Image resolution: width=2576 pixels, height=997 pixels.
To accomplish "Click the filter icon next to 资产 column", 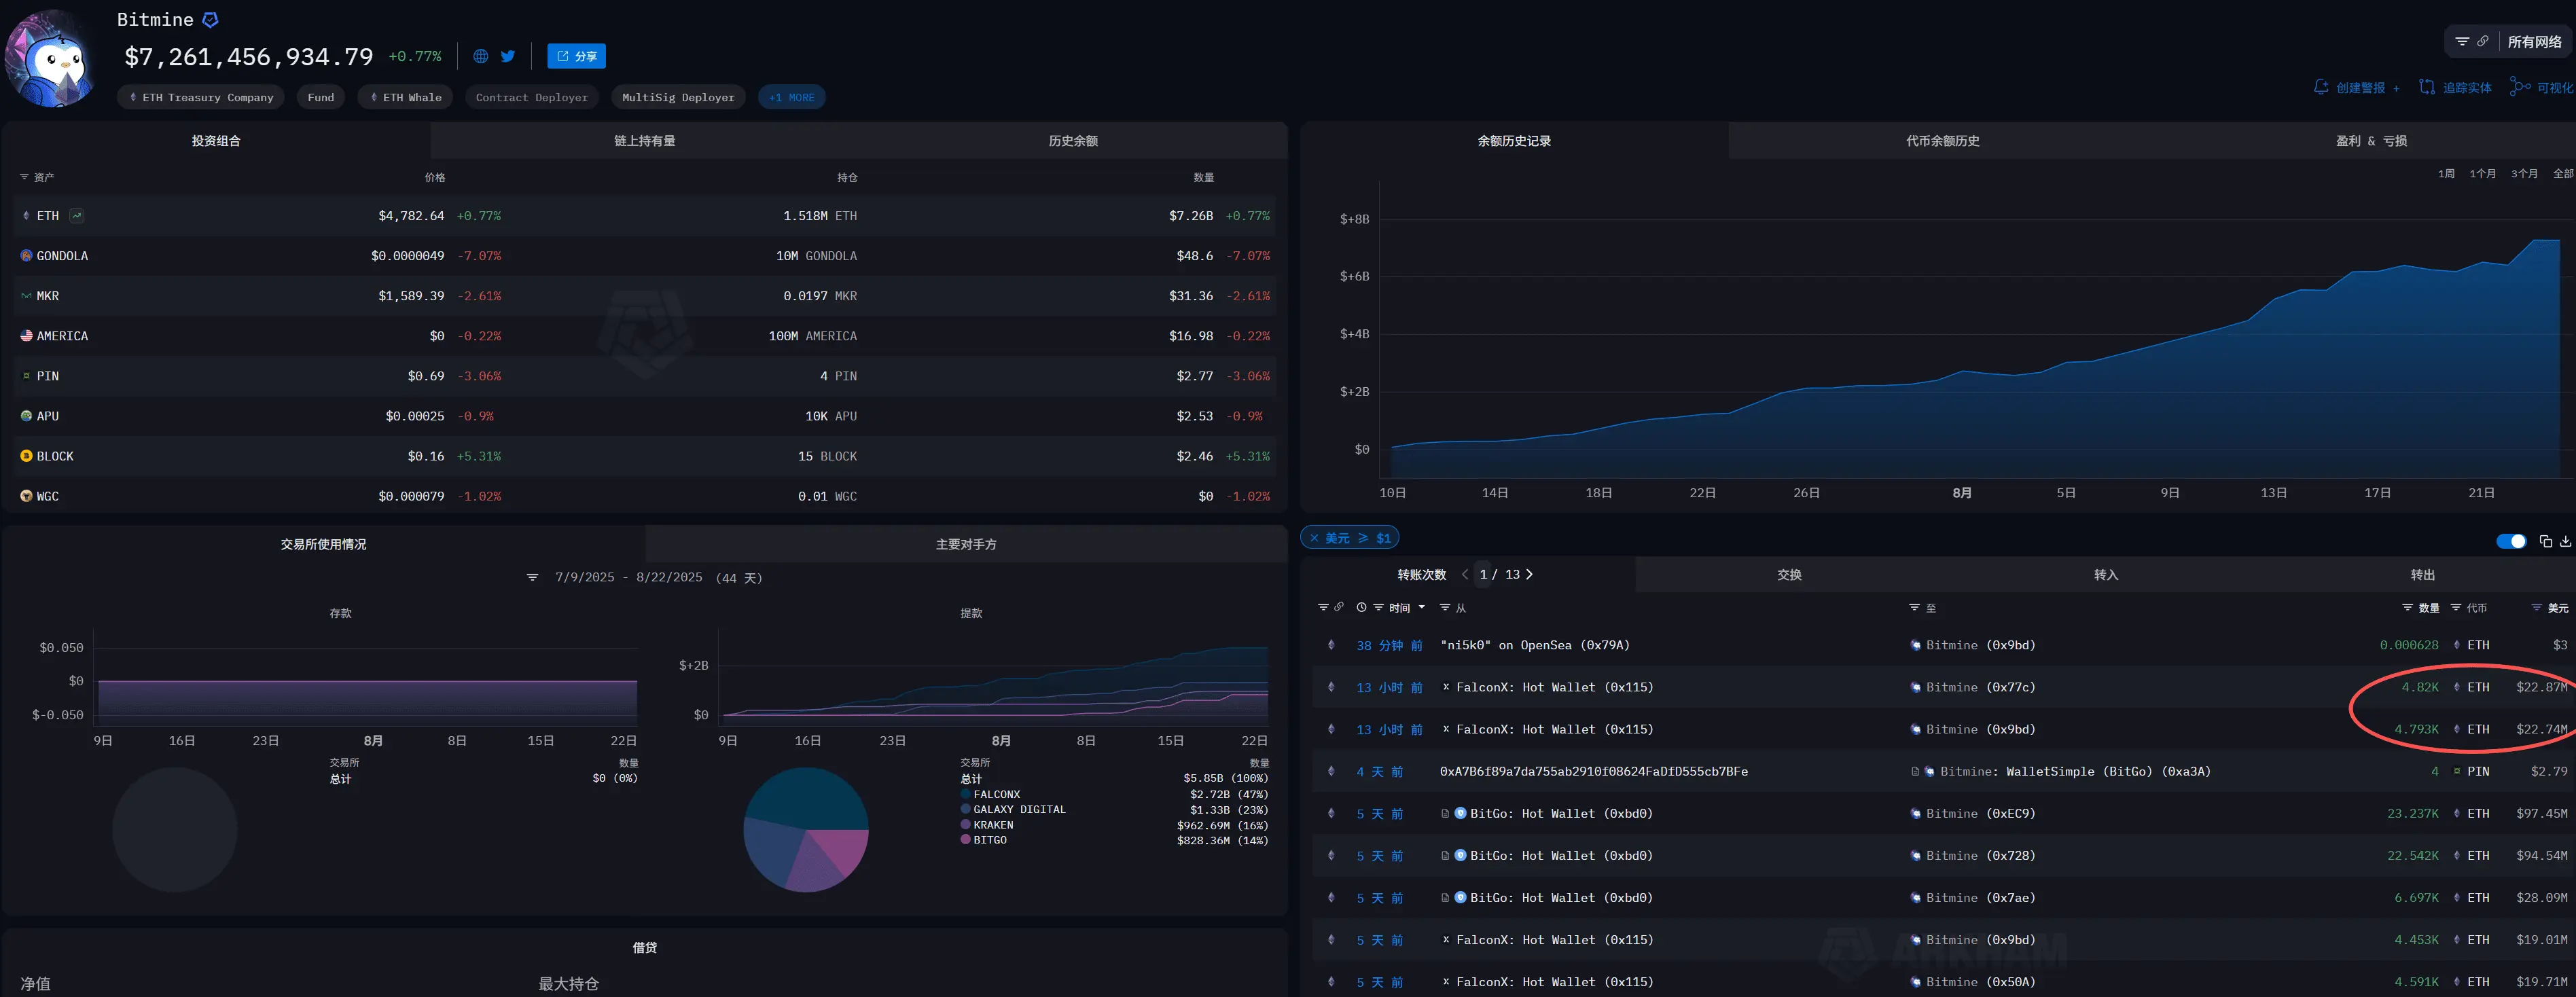I will pos(24,177).
